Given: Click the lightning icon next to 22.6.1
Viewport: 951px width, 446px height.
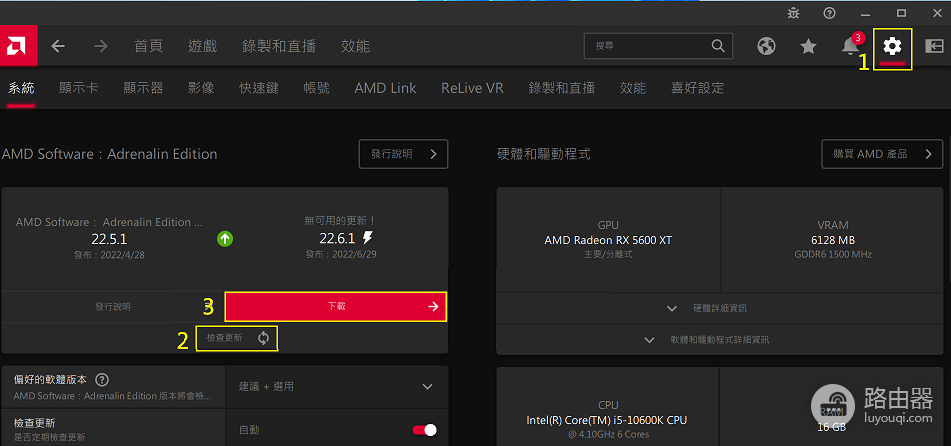Looking at the screenshot, I should [x=368, y=238].
